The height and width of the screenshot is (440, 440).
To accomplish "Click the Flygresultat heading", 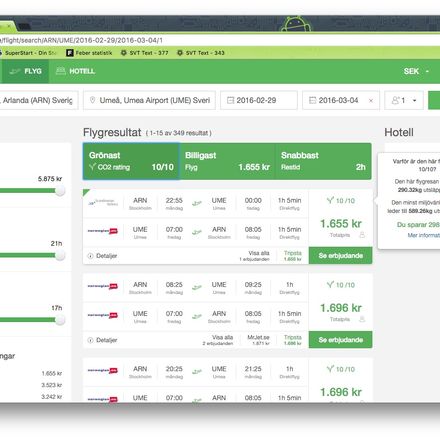I will click(112, 132).
